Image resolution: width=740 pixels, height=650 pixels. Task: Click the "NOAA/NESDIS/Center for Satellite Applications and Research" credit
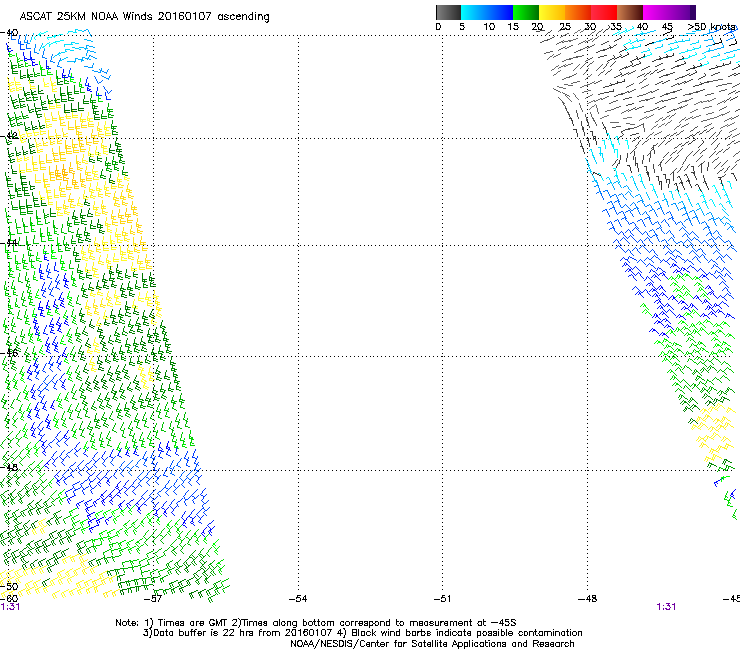tap(432, 644)
